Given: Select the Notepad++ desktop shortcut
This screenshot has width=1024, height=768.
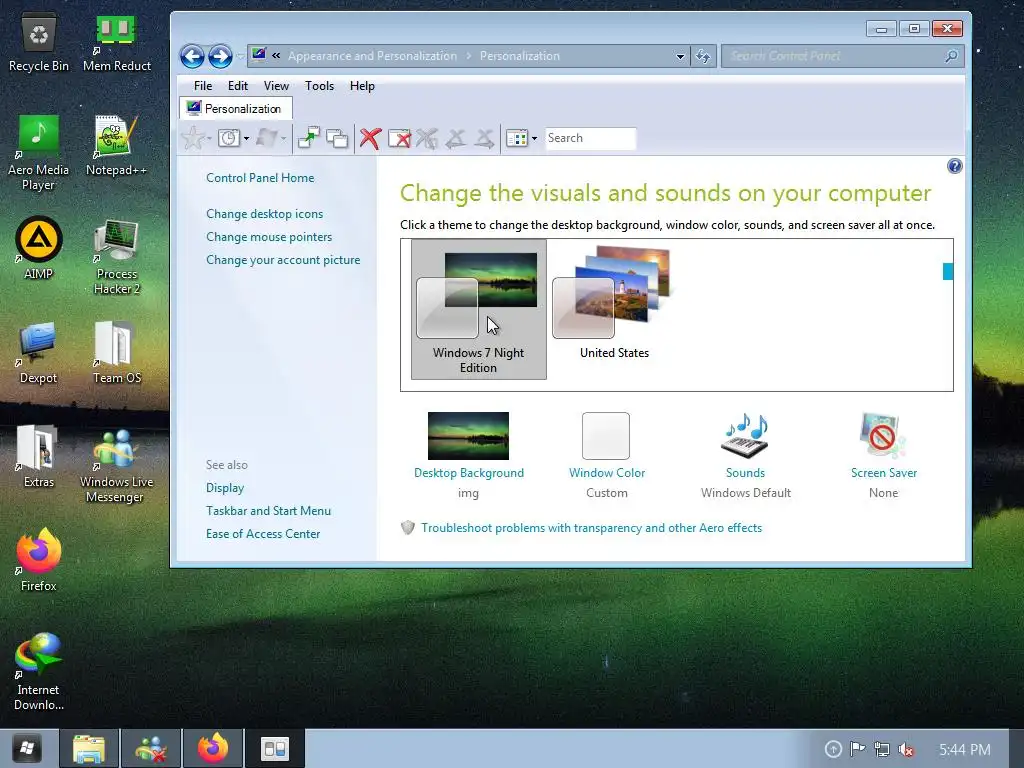Looking at the screenshot, I should (116, 146).
